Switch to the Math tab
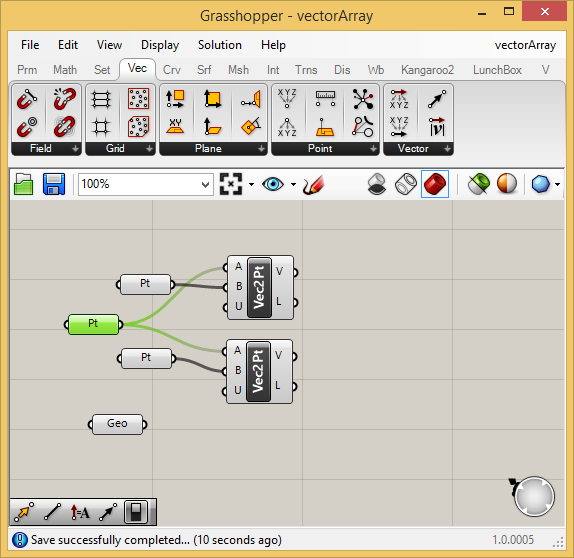Viewport: 574px width, 558px height. (65, 70)
